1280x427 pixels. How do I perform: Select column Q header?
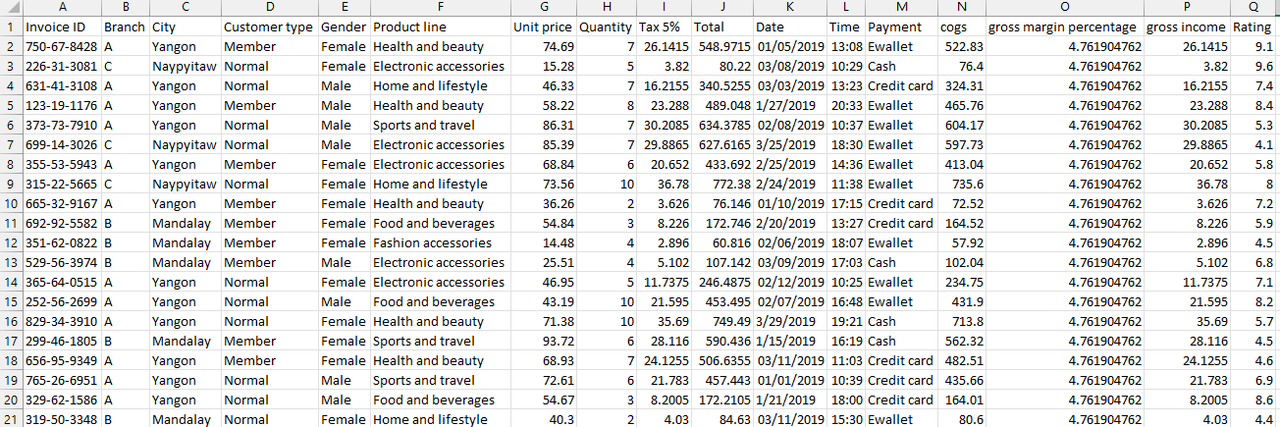coord(1253,8)
